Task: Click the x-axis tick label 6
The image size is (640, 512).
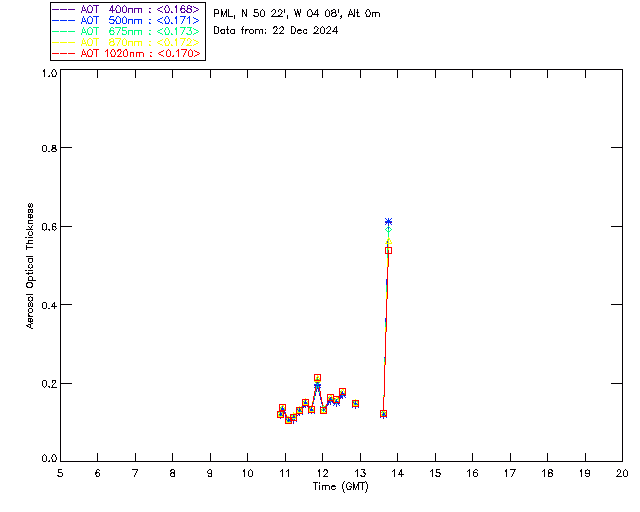Action: click(98, 474)
